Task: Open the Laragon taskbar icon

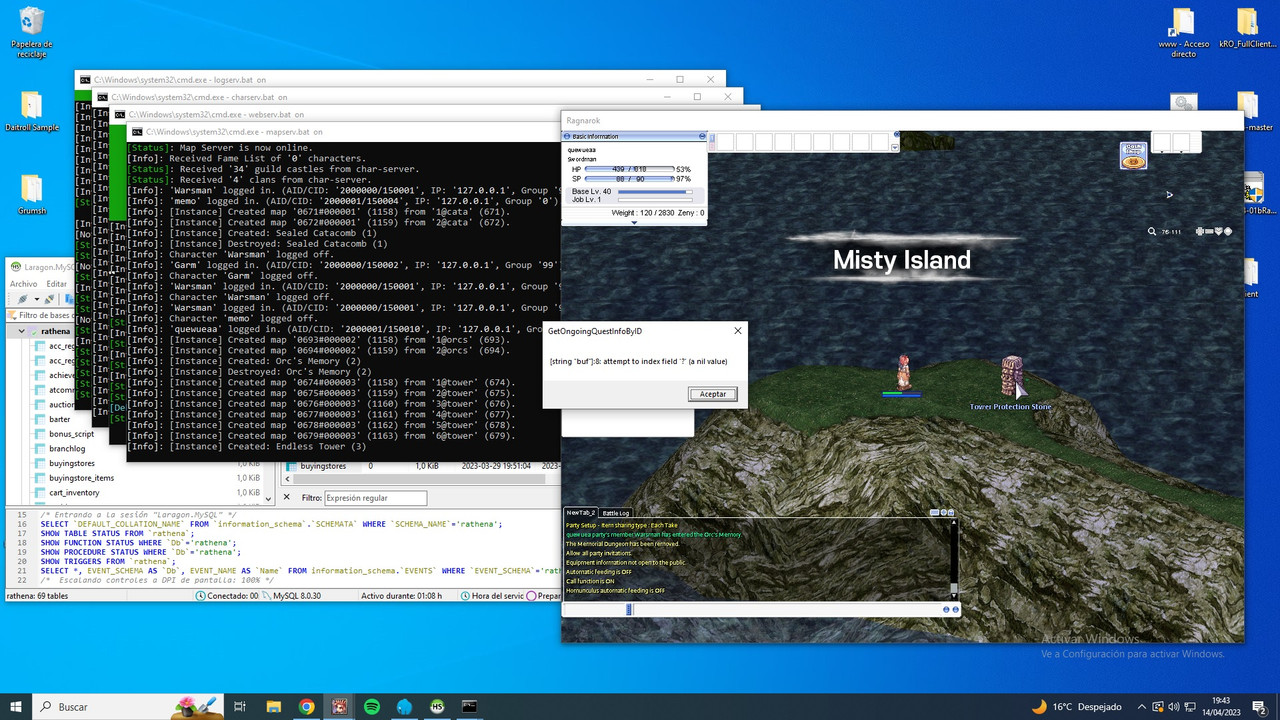Action: pos(404,706)
